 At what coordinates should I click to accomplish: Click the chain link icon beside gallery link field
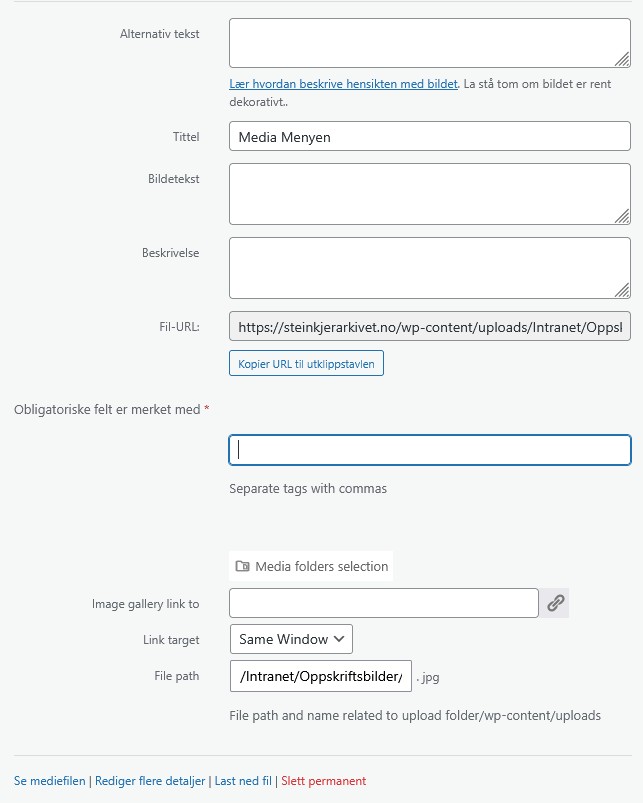tap(556, 603)
